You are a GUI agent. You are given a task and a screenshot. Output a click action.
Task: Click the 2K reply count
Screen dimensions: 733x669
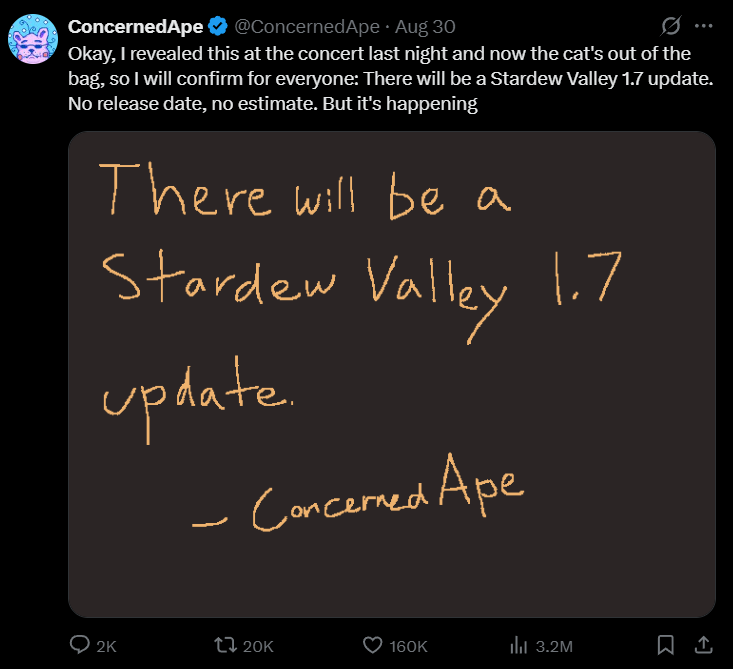coord(106,646)
